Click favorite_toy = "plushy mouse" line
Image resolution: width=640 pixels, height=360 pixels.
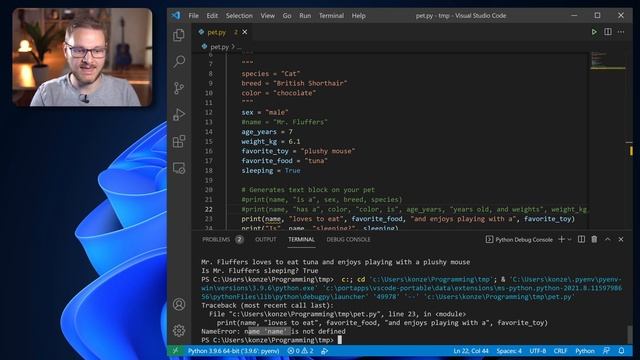[x=298, y=151]
